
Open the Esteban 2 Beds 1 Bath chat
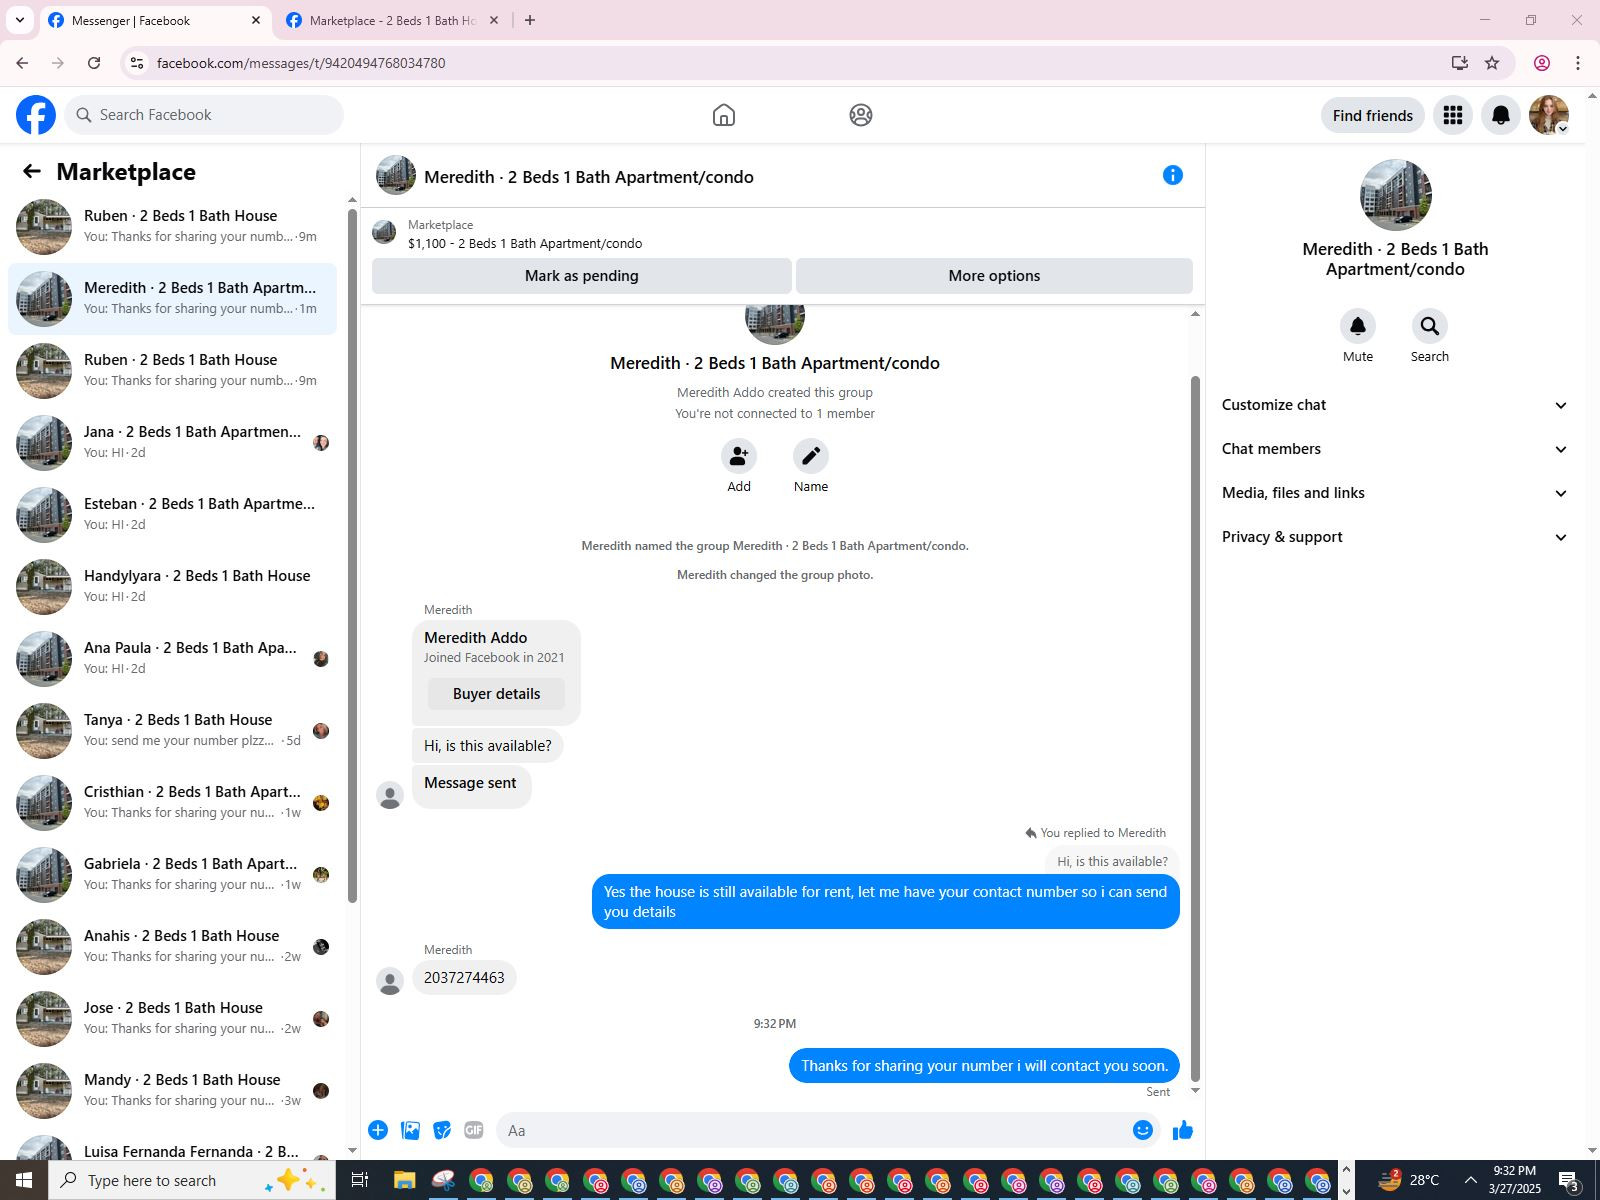(172, 515)
